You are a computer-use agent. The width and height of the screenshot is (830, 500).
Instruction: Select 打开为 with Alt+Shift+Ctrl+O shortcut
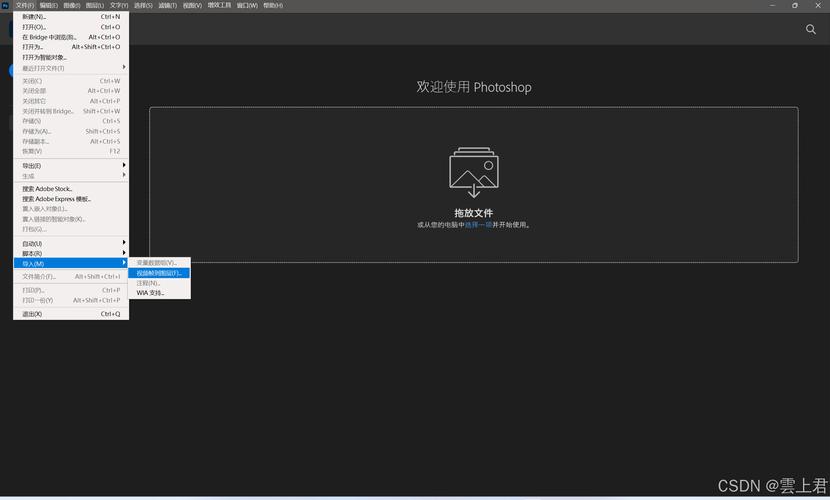tap(71, 47)
